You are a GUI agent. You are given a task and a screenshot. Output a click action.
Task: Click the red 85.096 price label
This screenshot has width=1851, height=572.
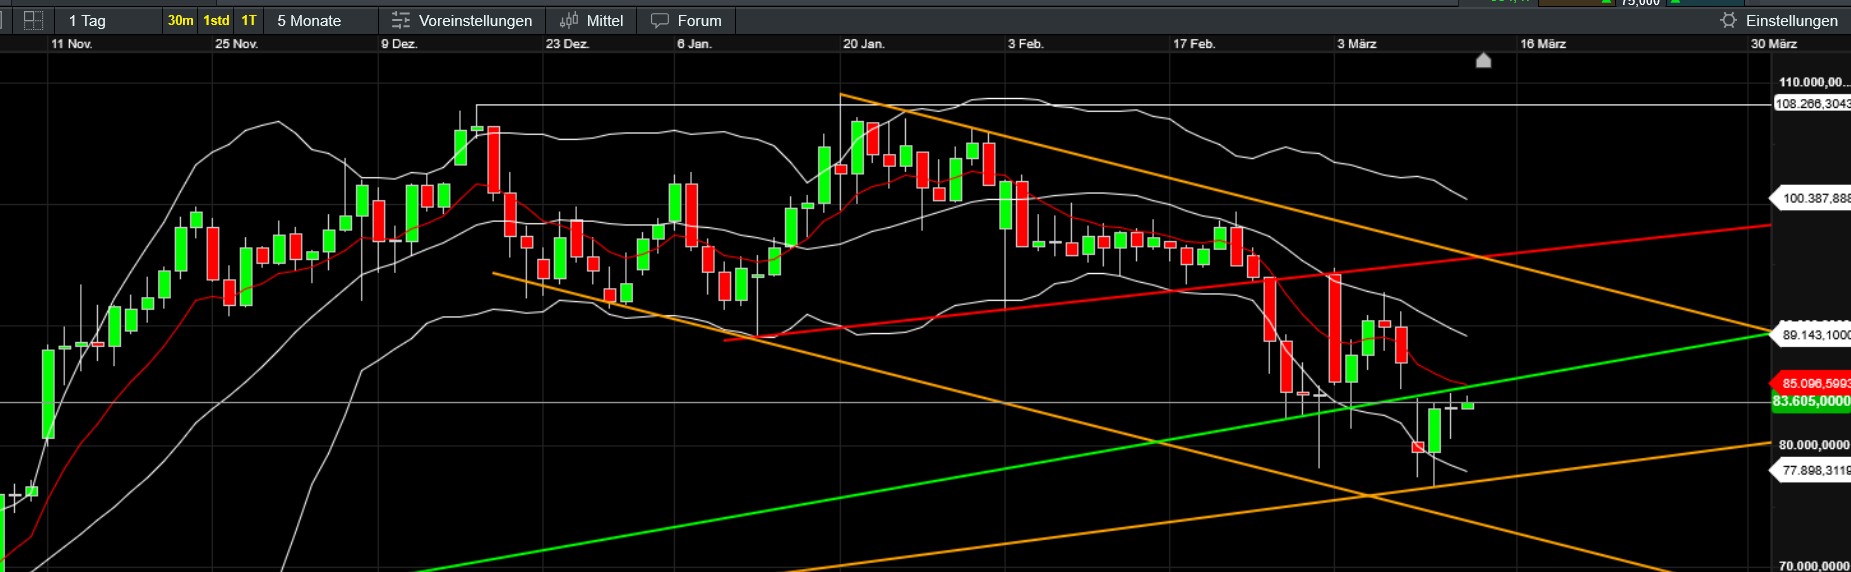click(x=1811, y=383)
